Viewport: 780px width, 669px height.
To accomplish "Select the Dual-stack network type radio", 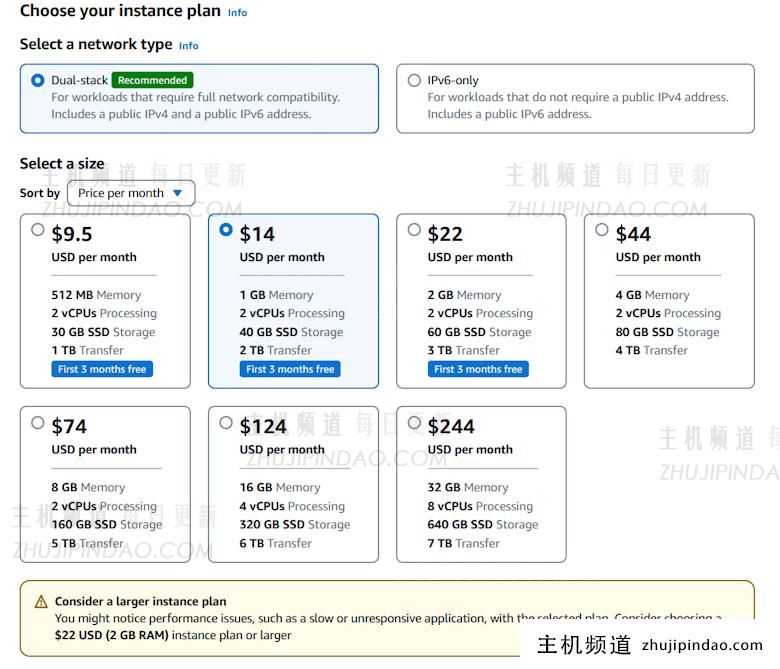I will click(x=38, y=80).
